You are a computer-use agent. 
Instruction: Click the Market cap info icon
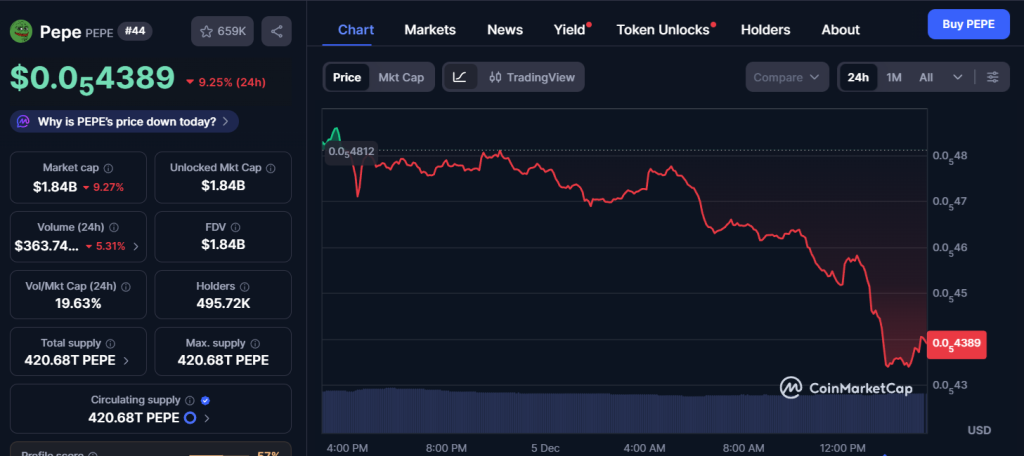[x=108, y=168]
